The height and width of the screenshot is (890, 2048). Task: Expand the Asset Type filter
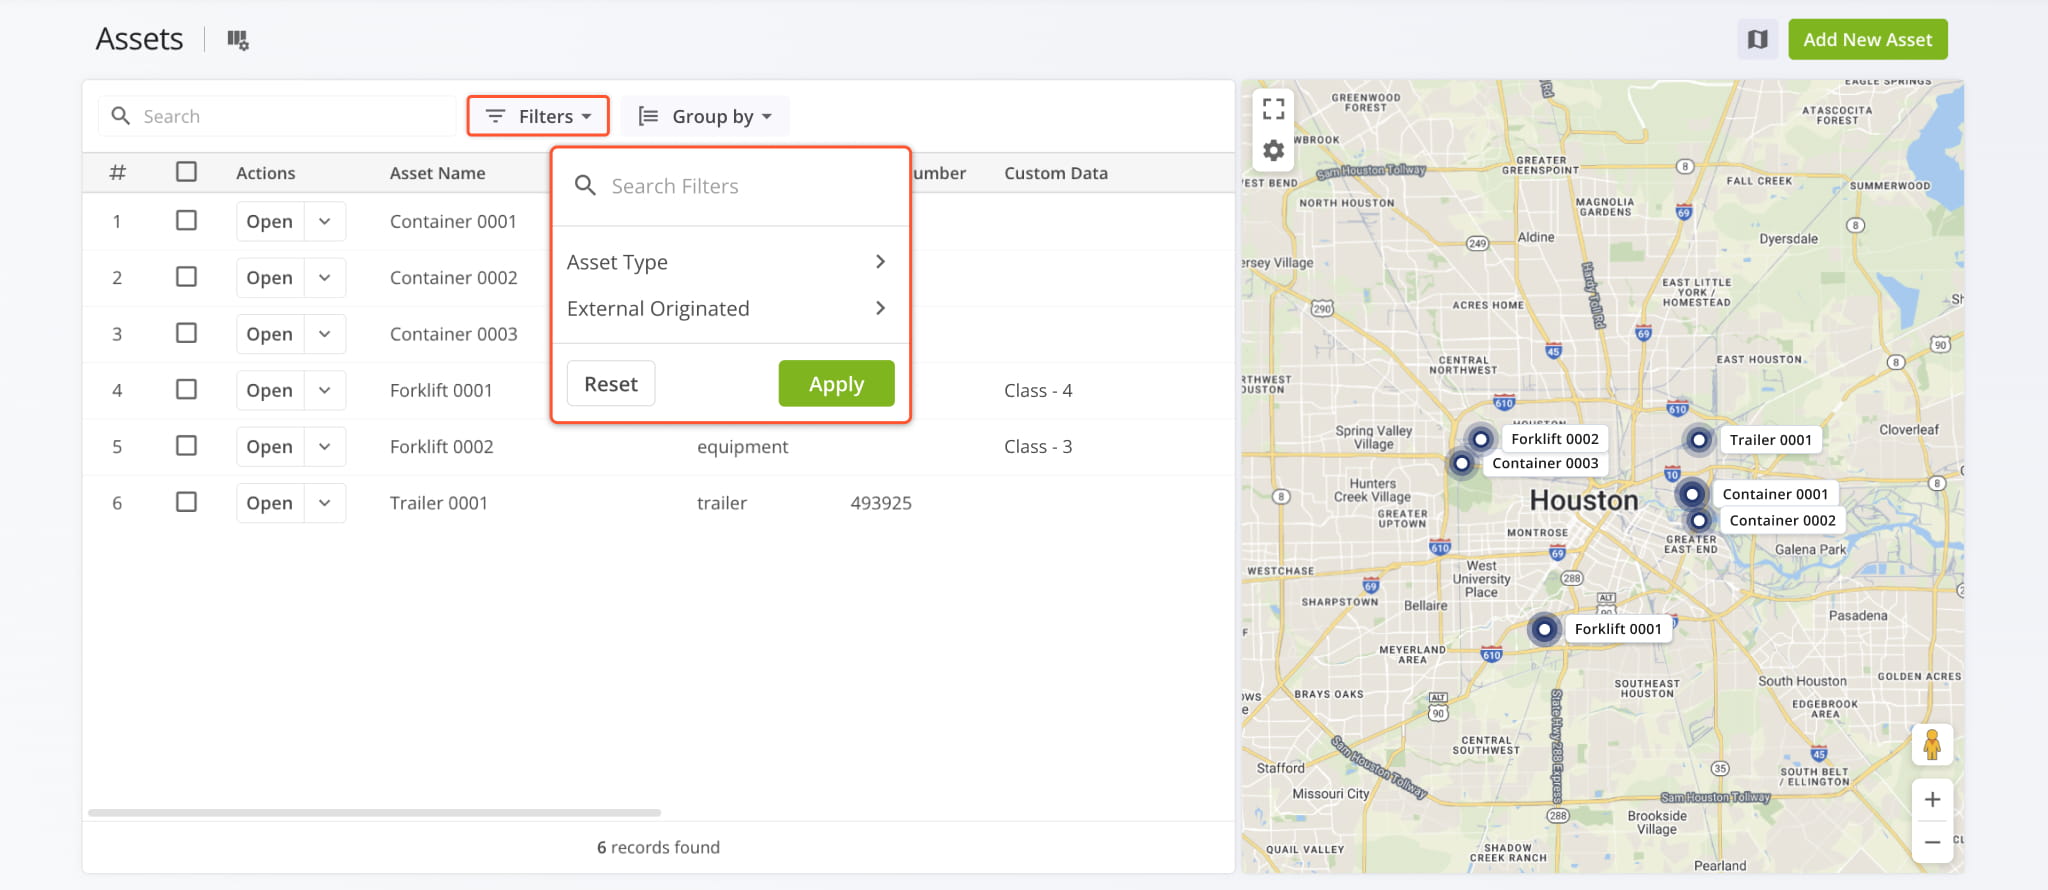729,262
